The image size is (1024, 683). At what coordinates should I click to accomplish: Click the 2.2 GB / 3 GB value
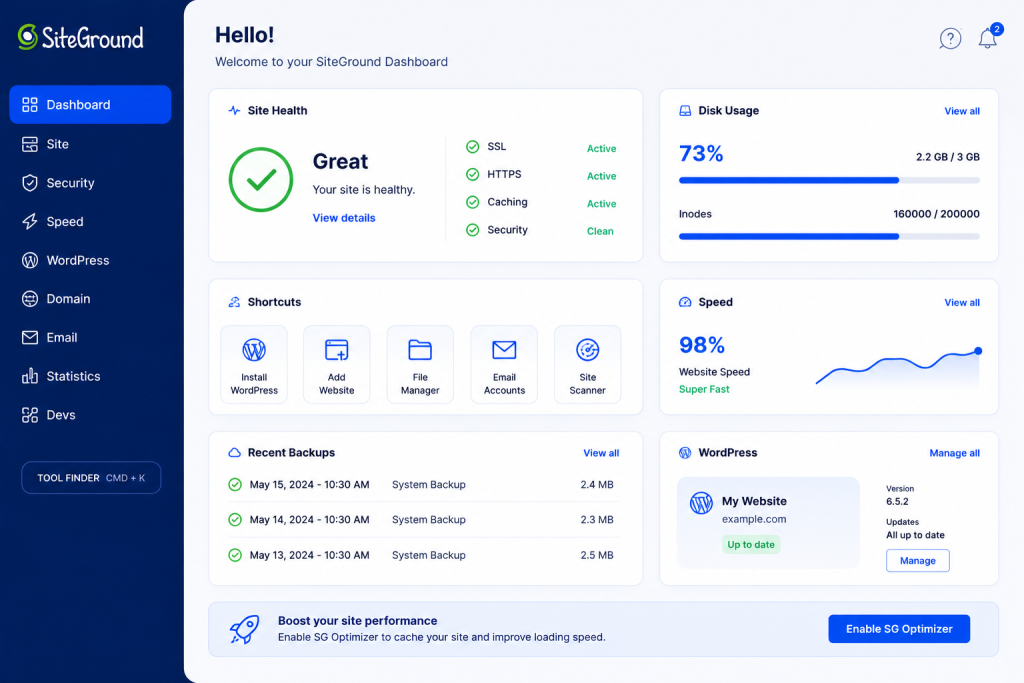pyautogui.click(x=948, y=157)
